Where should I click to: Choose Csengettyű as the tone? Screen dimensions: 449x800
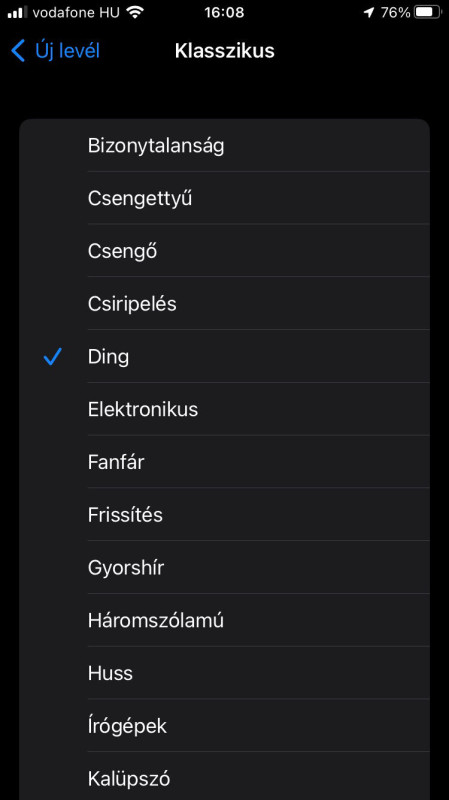click(x=224, y=198)
